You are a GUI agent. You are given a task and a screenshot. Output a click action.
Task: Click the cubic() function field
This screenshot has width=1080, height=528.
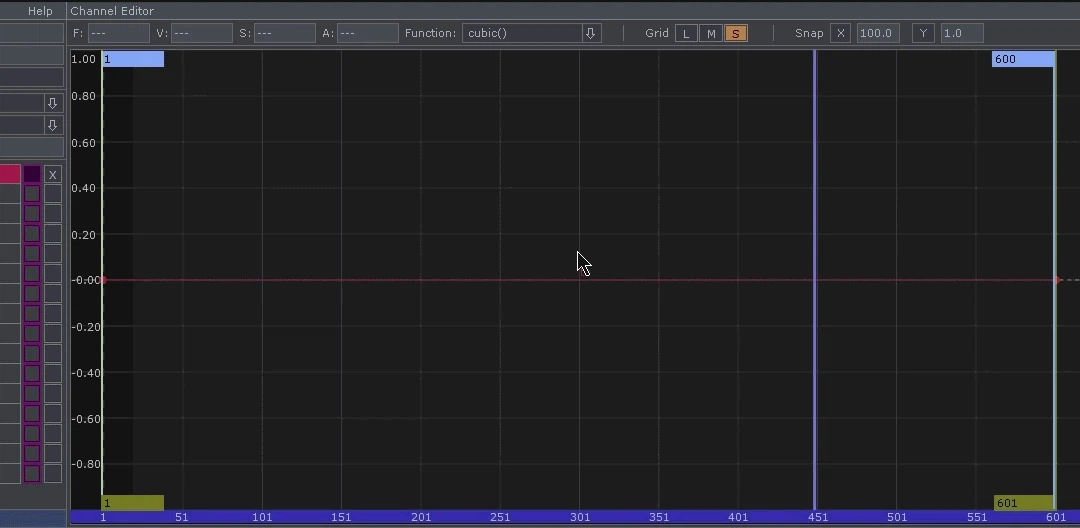(x=522, y=33)
